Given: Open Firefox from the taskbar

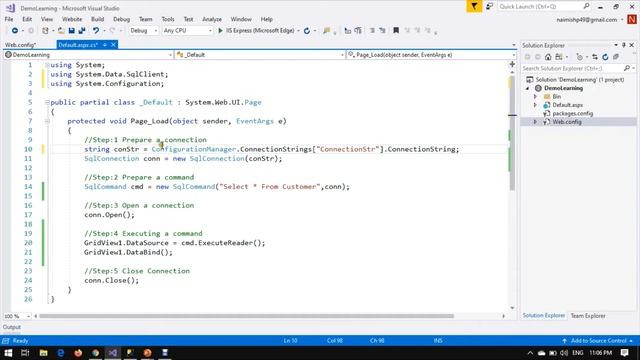Looking at the screenshot, I should 78,352.
